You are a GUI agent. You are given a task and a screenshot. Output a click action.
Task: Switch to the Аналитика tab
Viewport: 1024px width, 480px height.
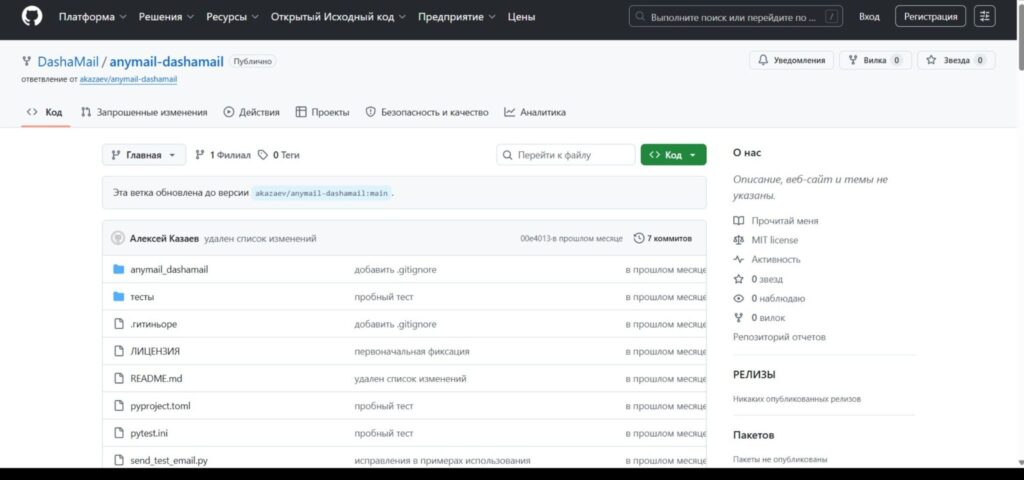[535, 112]
